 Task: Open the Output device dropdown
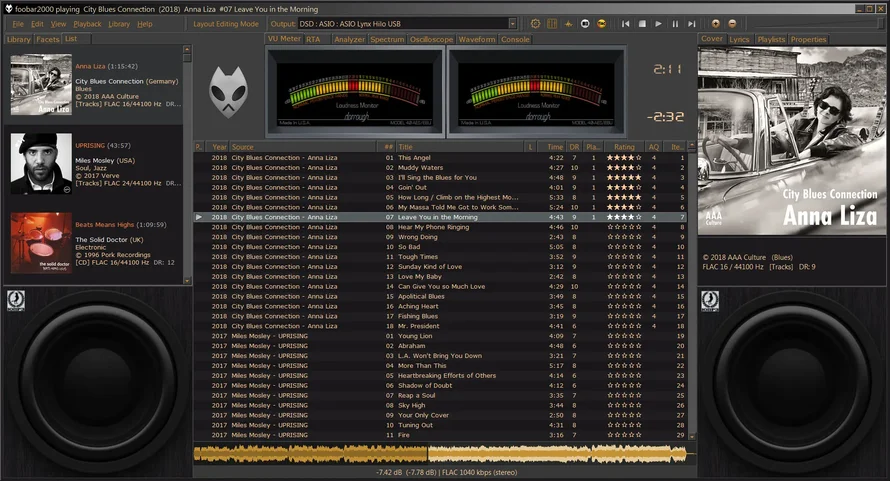click(x=512, y=23)
